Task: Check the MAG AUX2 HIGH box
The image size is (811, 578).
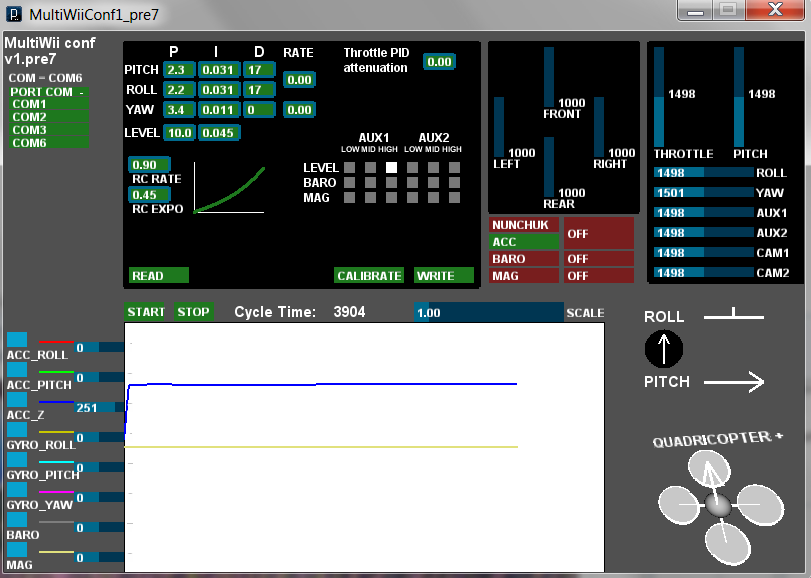Action: pyautogui.click(x=454, y=197)
